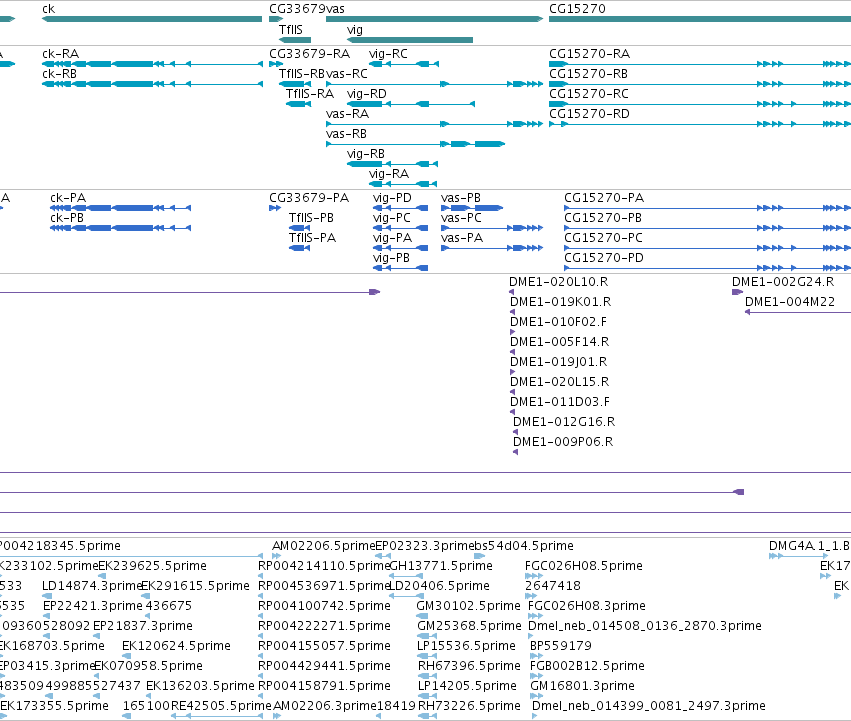Click EST Dmel_neb_014508_0136_2870.3prime

click(x=645, y=626)
